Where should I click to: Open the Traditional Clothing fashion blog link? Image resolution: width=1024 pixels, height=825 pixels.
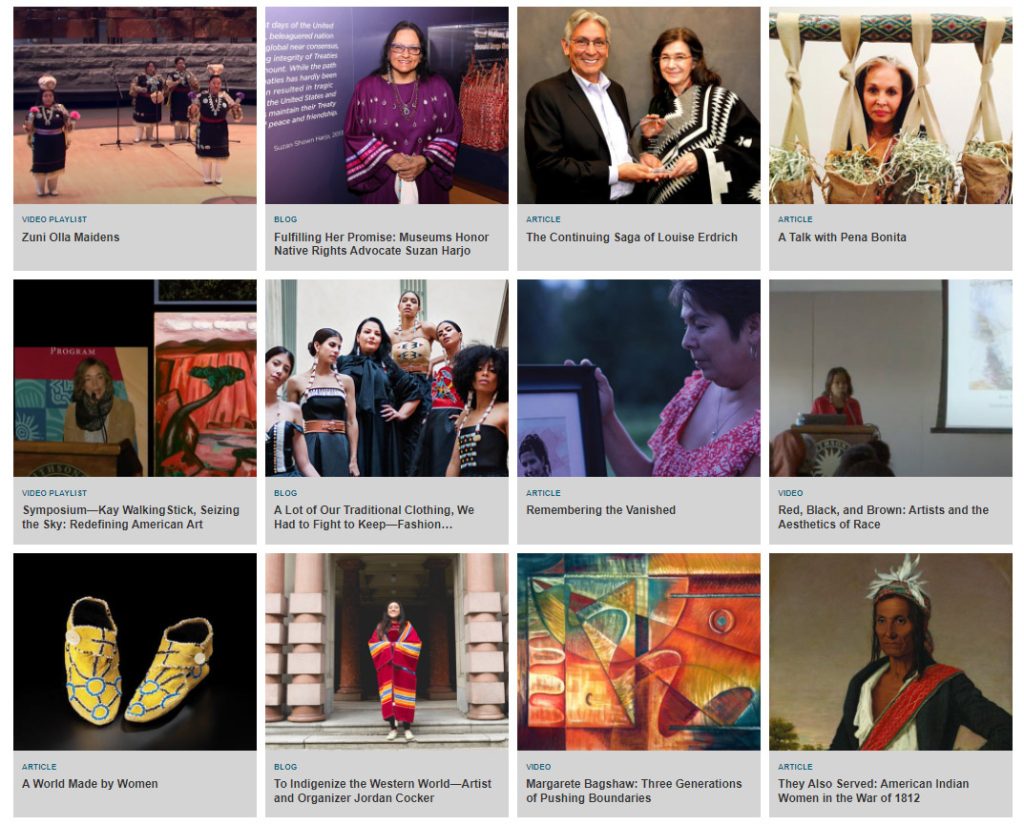pos(374,517)
